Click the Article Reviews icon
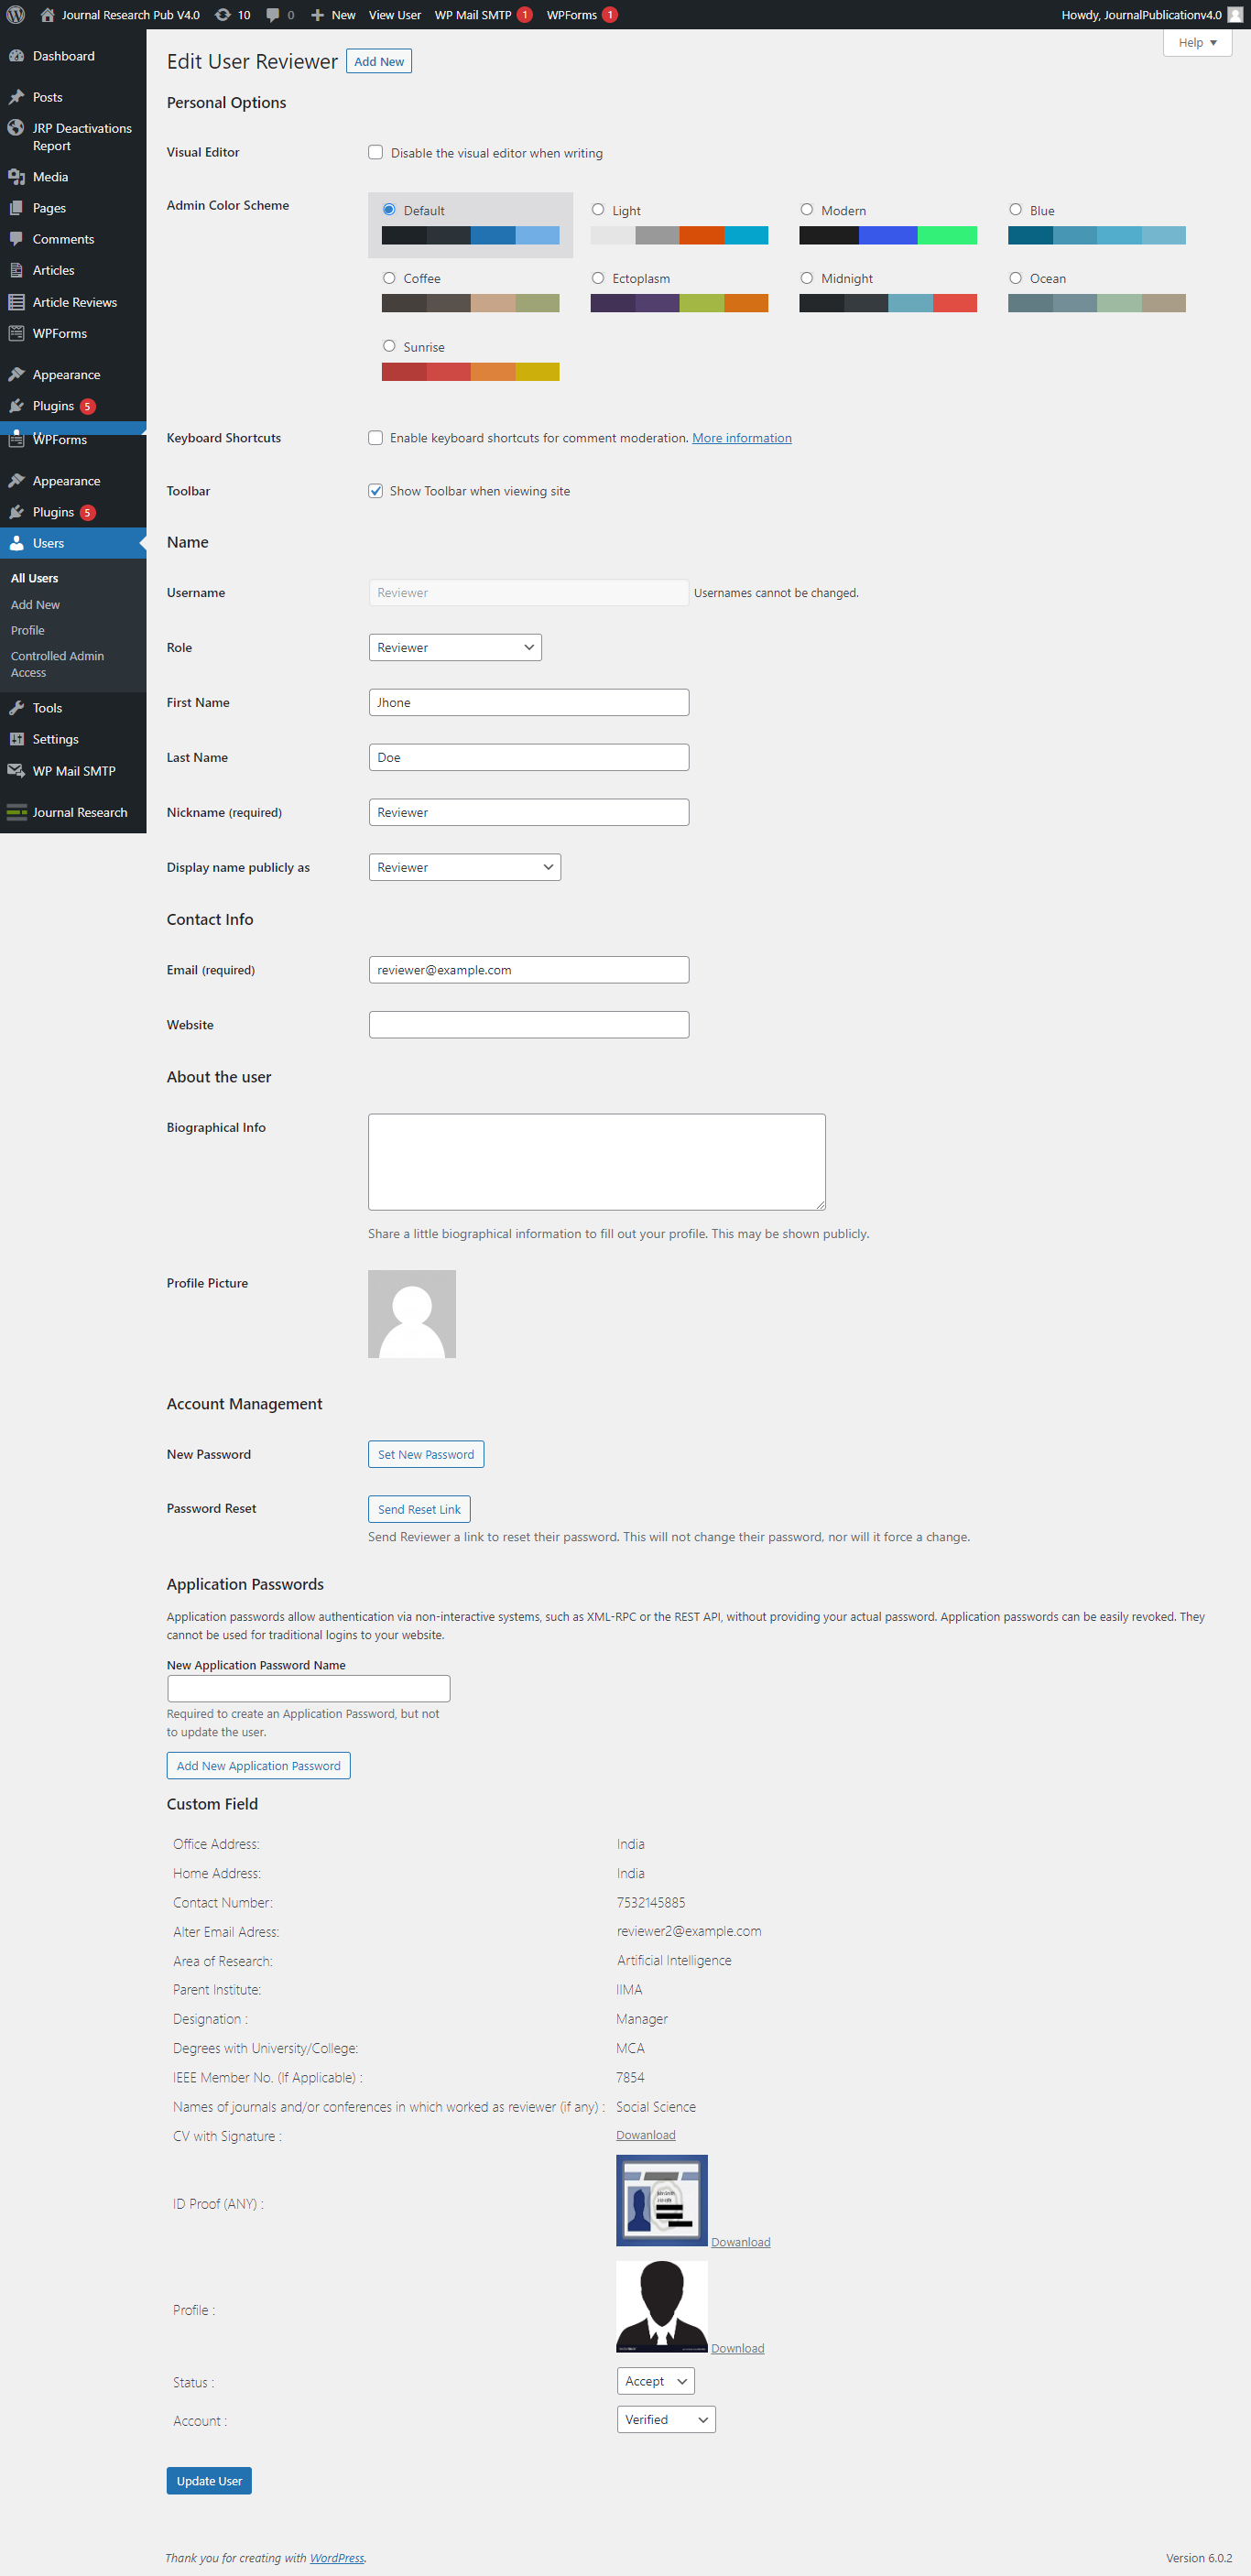Image resolution: width=1251 pixels, height=2576 pixels. [16, 302]
